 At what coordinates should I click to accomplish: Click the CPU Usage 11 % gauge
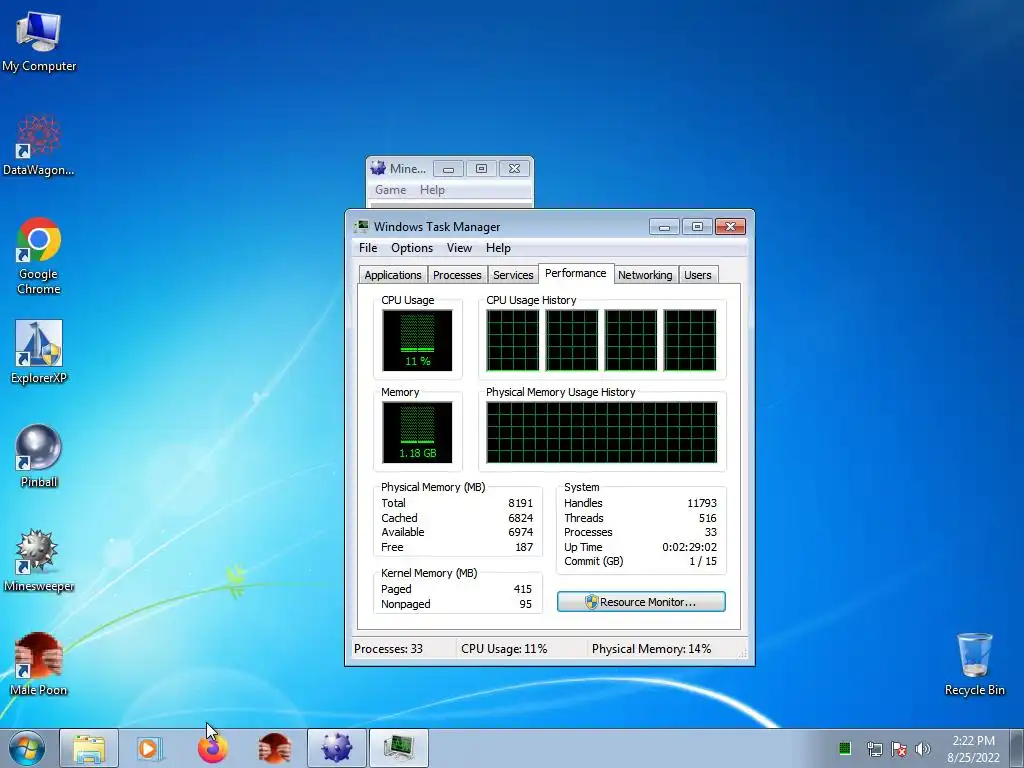coord(417,340)
